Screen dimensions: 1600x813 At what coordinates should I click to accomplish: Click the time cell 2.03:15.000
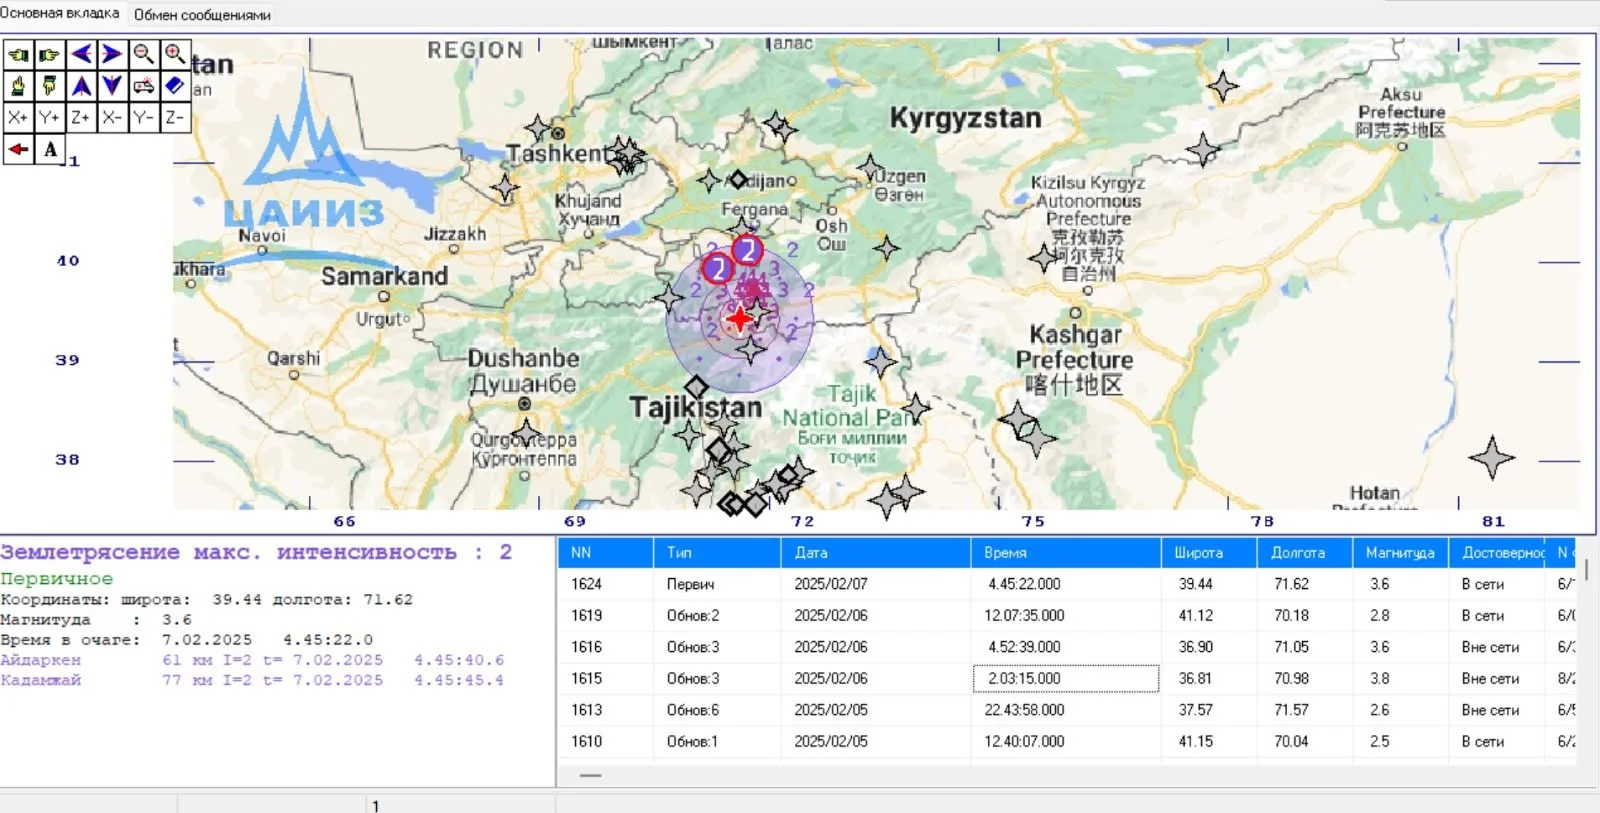tap(1065, 678)
